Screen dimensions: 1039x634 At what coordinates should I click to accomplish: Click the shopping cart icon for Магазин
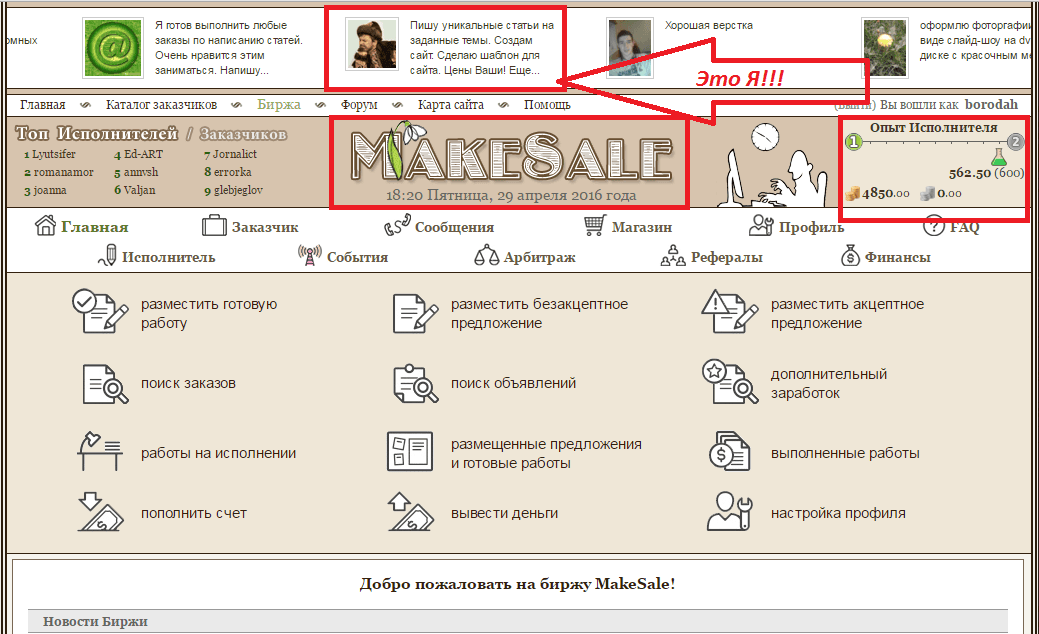pyautogui.click(x=594, y=225)
